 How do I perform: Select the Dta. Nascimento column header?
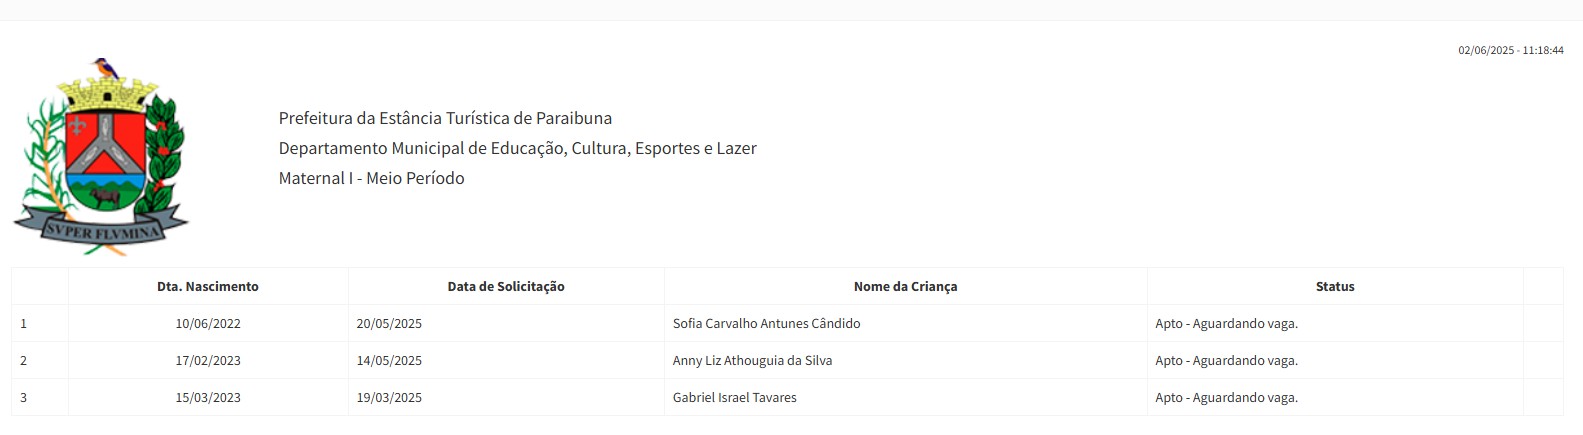208,286
